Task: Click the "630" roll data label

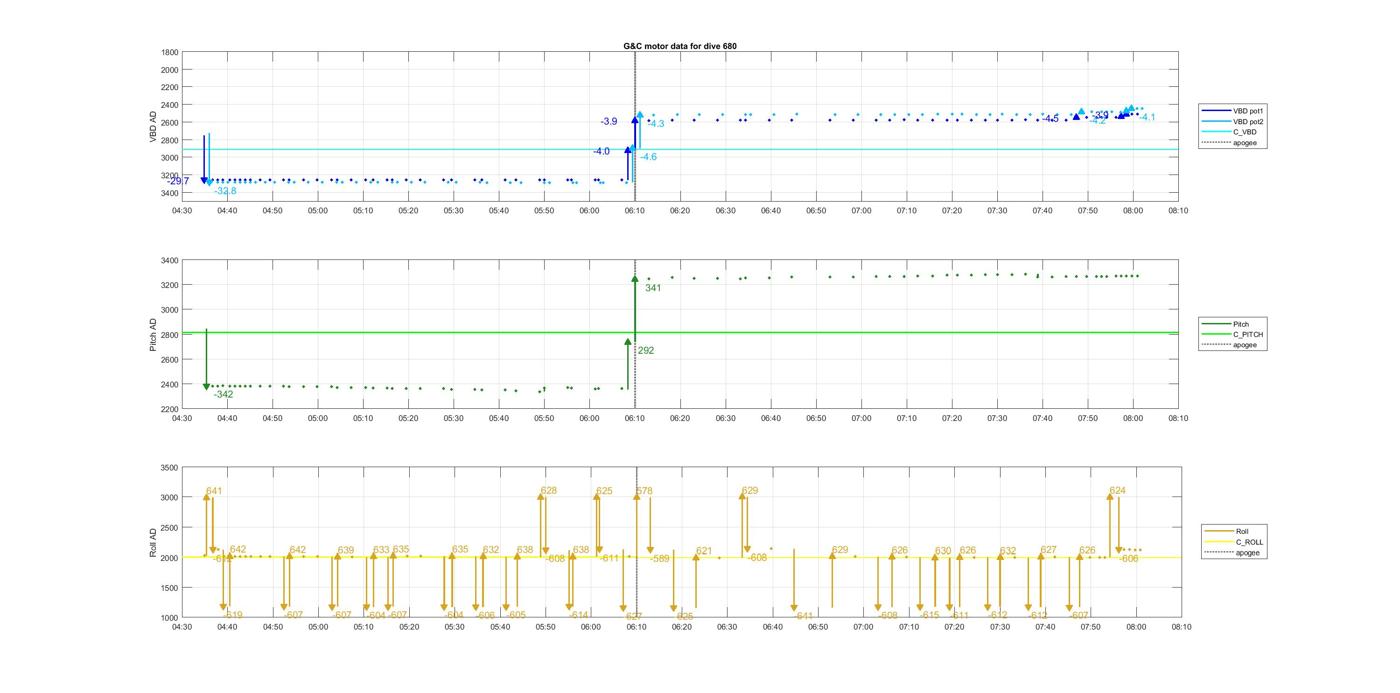Action: [x=943, y=551]
